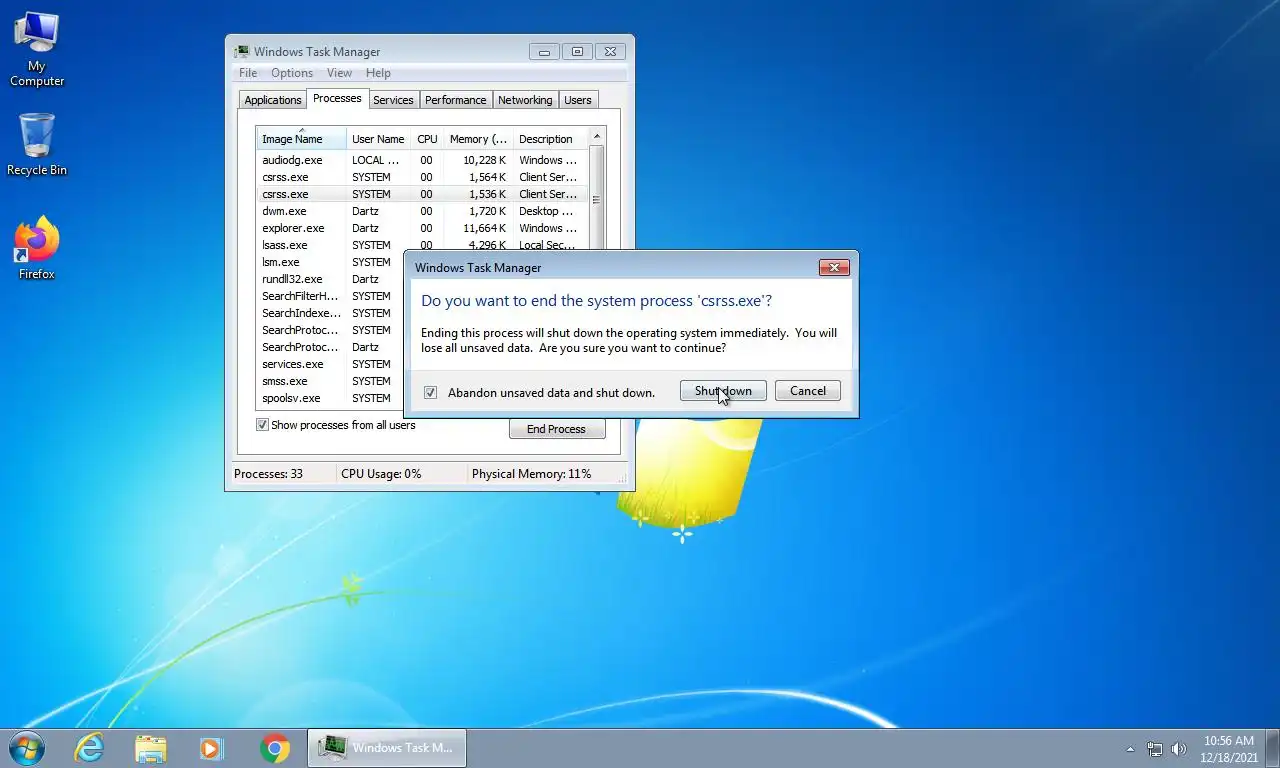This screenshot has height=768, width=1280.
Task: Click Cancel in the csrss.exe dialog
Action: point(808,391)
